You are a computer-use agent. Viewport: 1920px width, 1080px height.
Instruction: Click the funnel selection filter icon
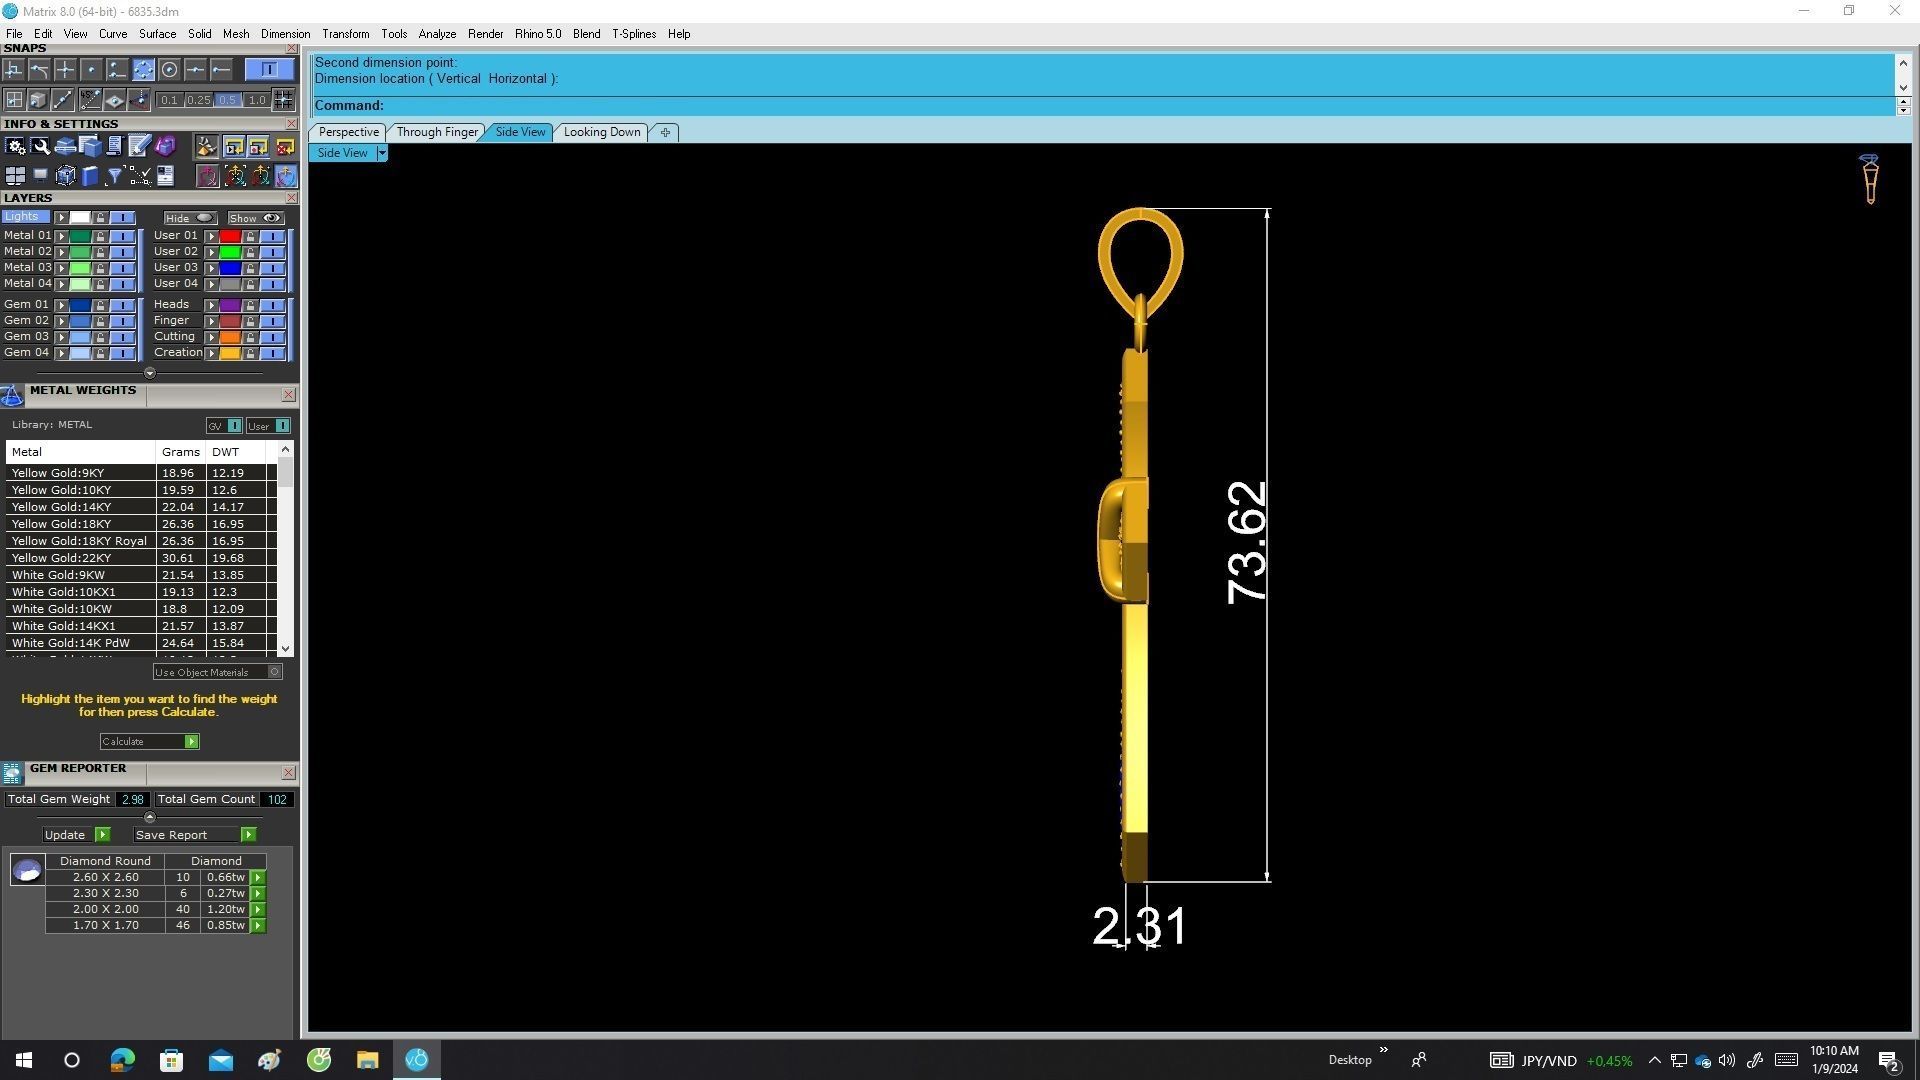click(x=115, y=177)
